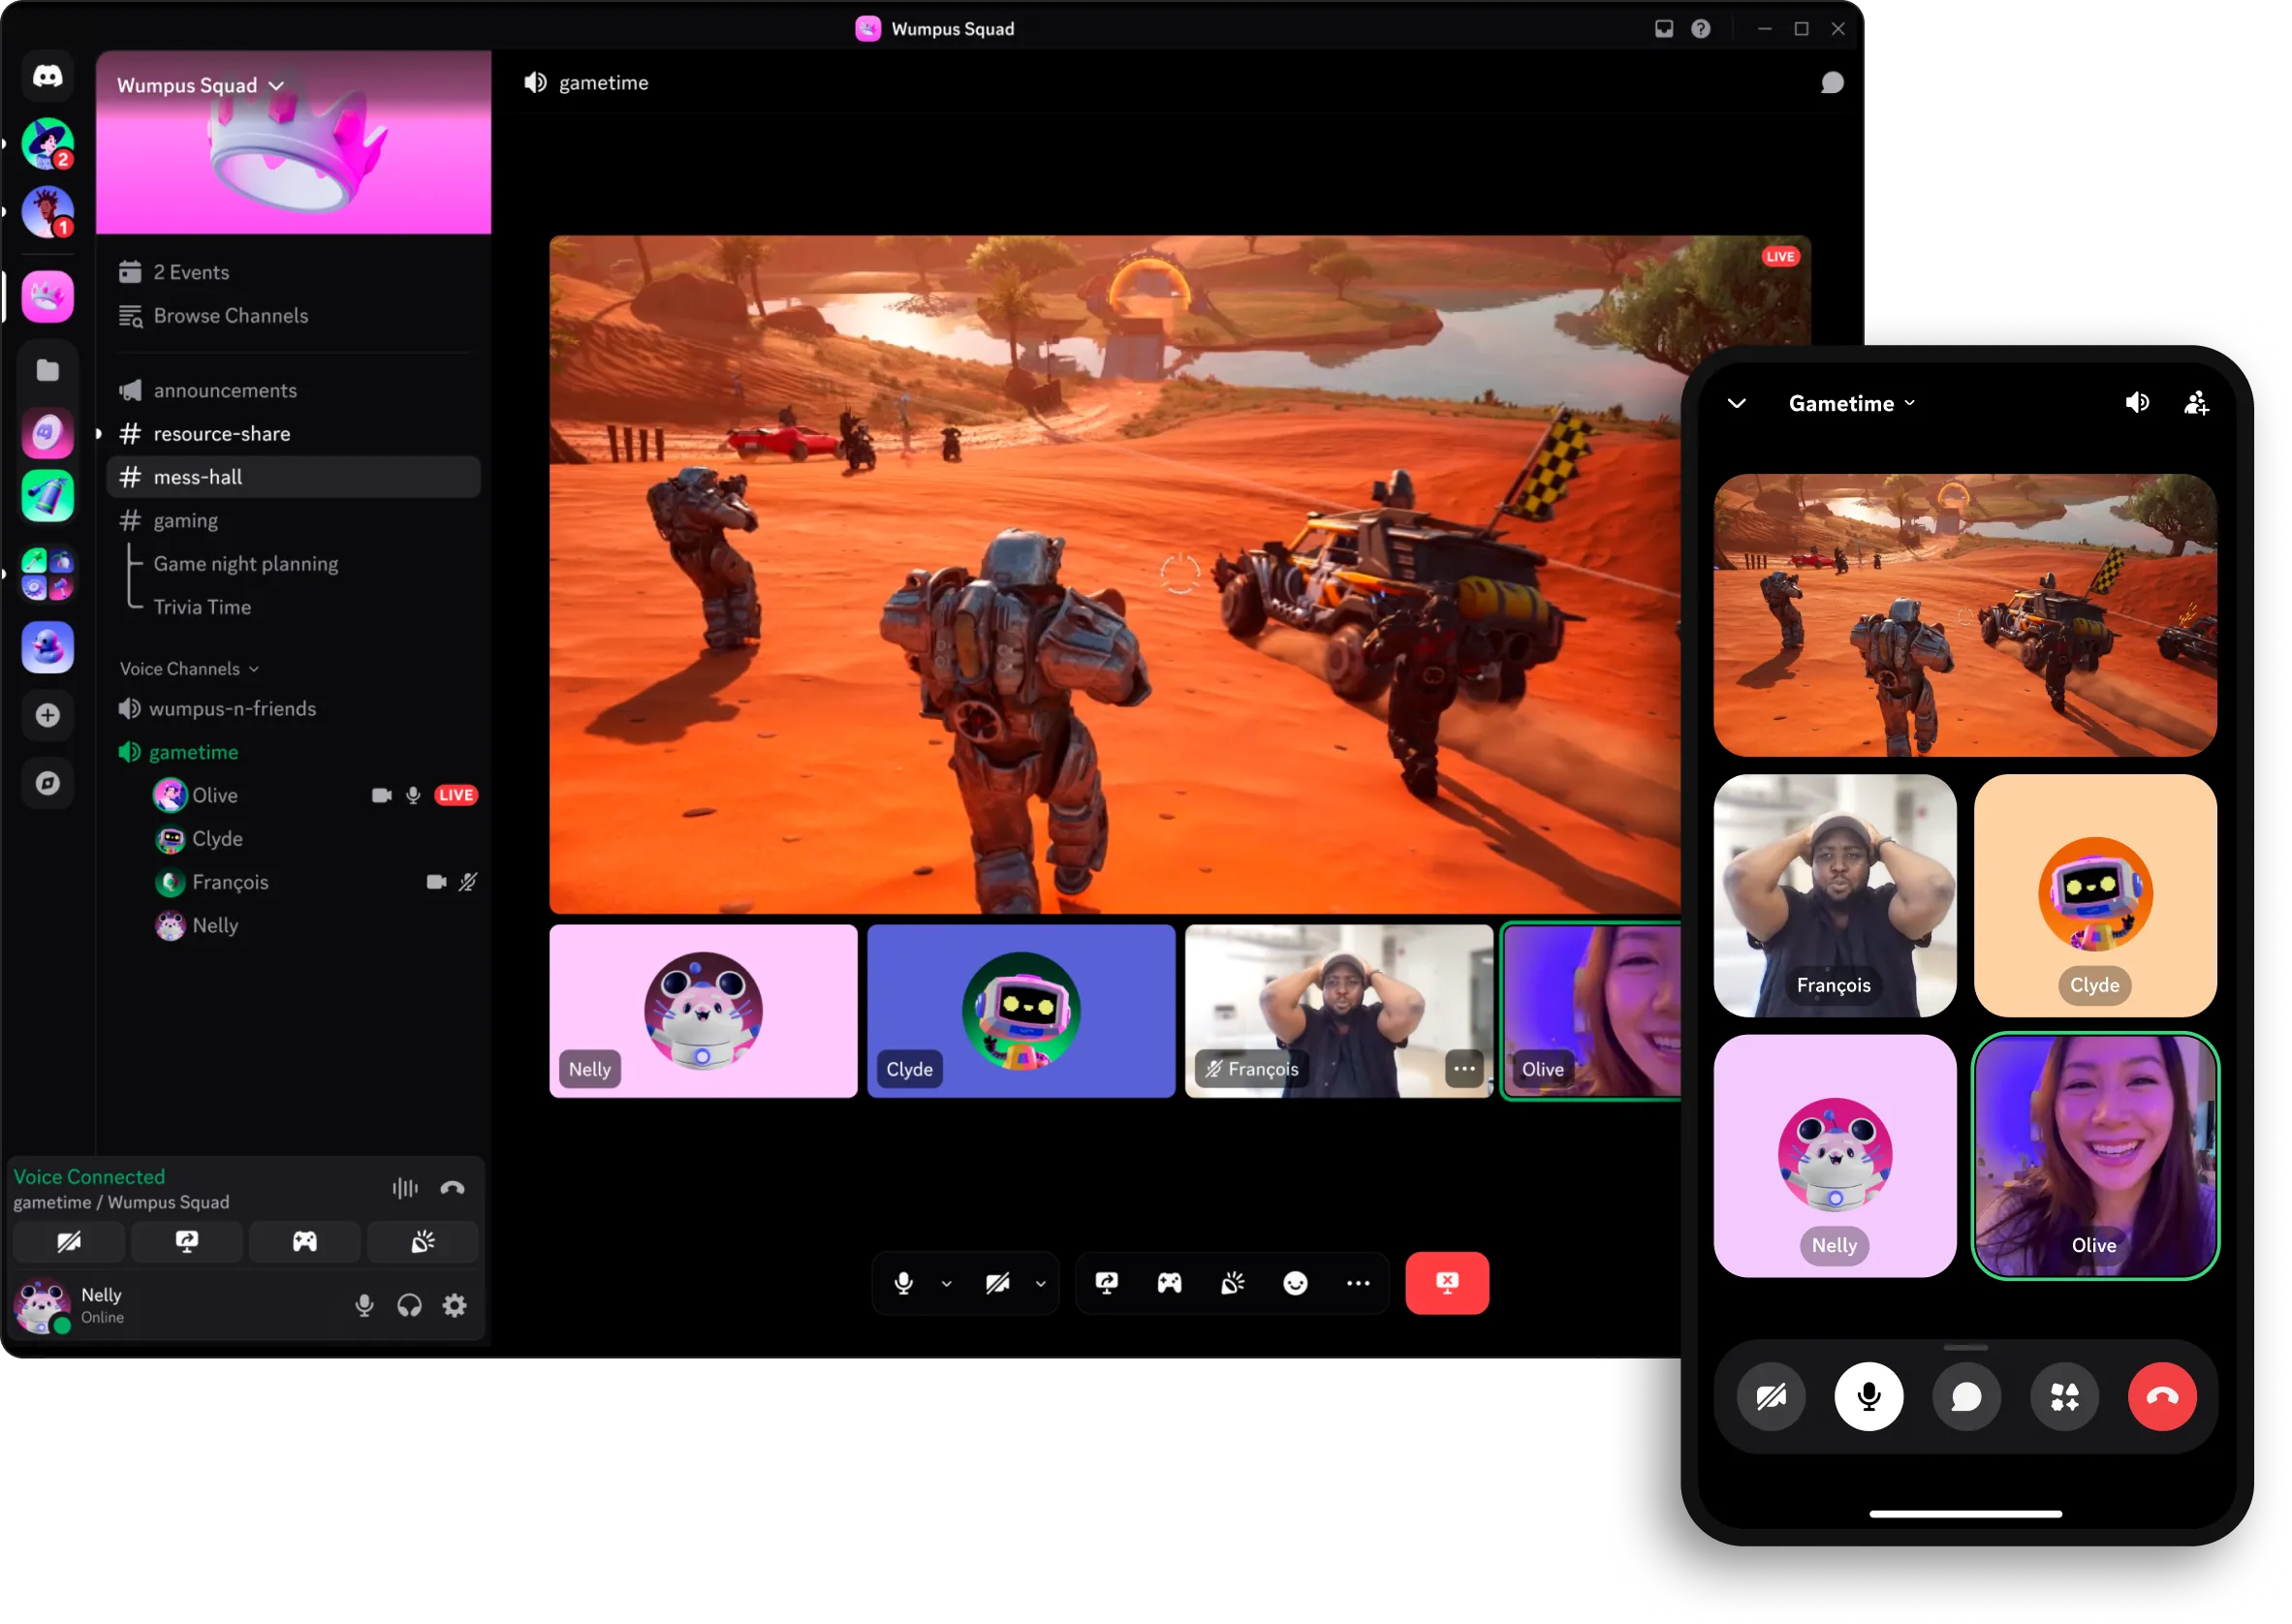2292x1624 pixels.
Task: Open User Settings gear next to Nelly
Action: pos(455,1305)
